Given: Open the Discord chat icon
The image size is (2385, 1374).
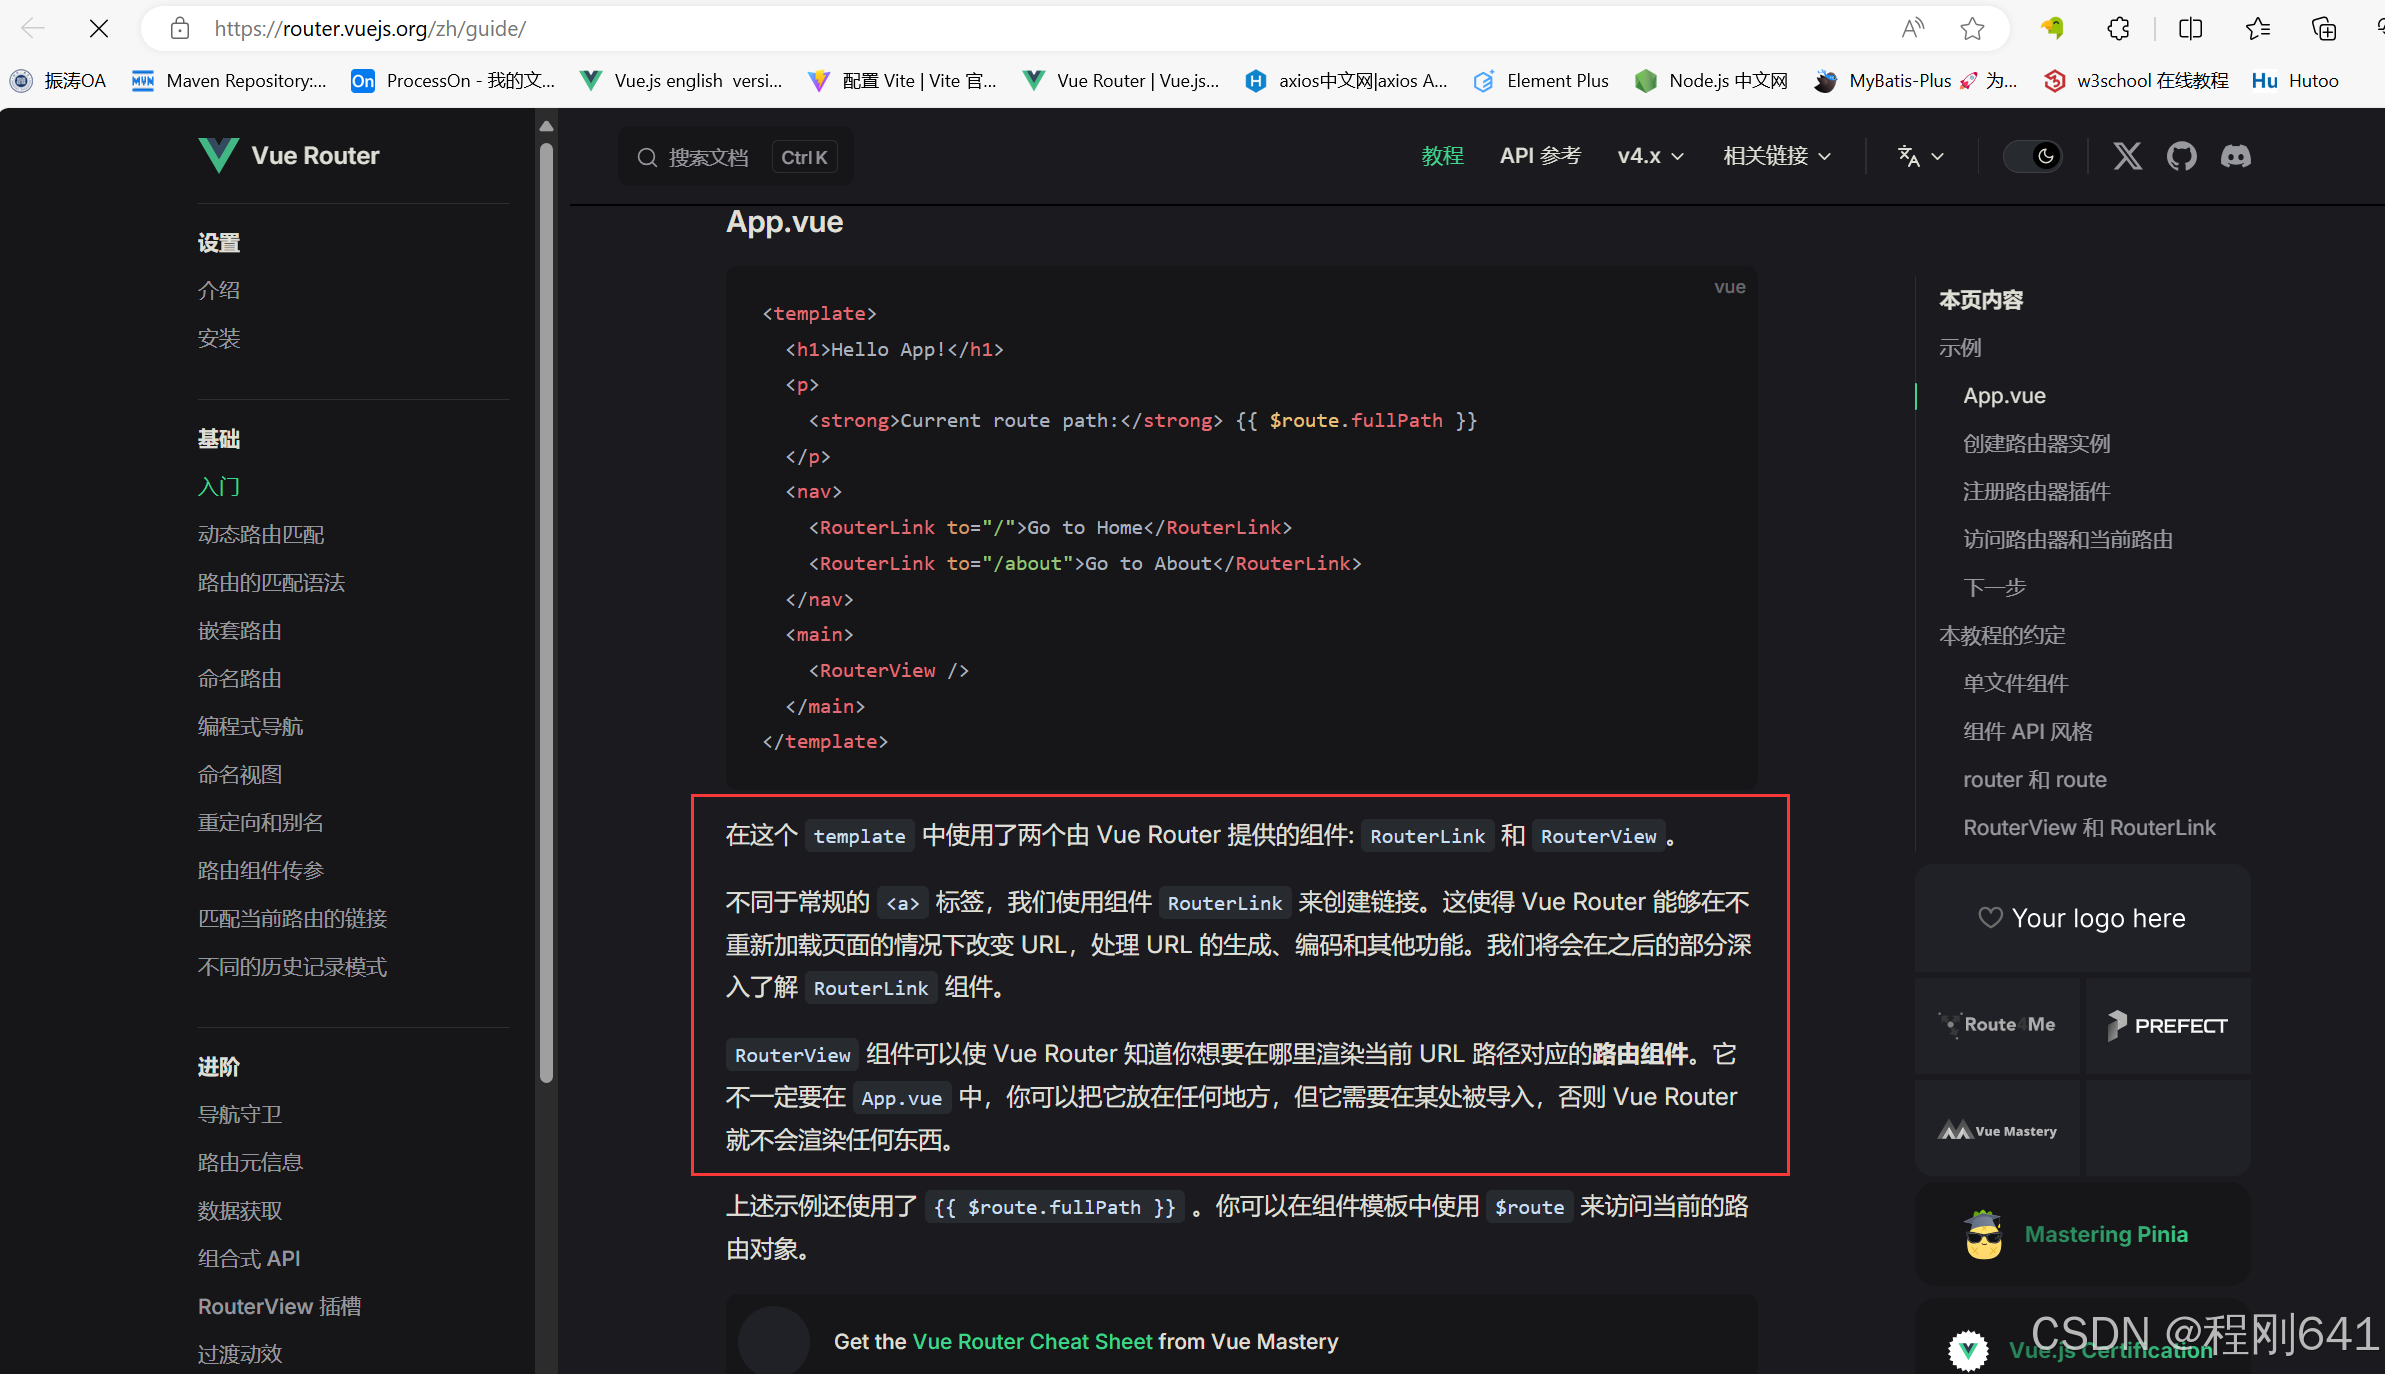Looking at the screenshot, I should [x=2235, y=156].
